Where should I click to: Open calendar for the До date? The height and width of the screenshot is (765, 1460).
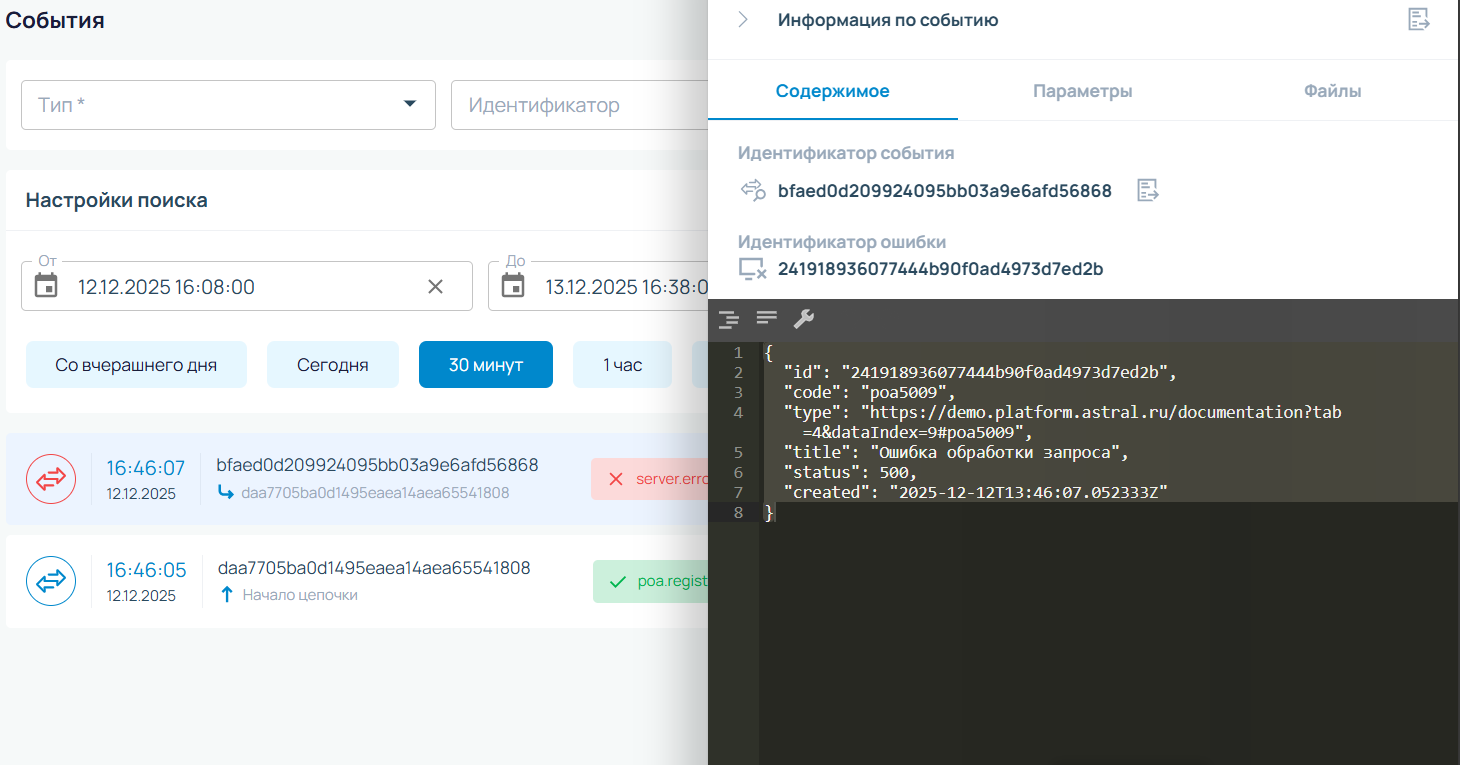513,287
